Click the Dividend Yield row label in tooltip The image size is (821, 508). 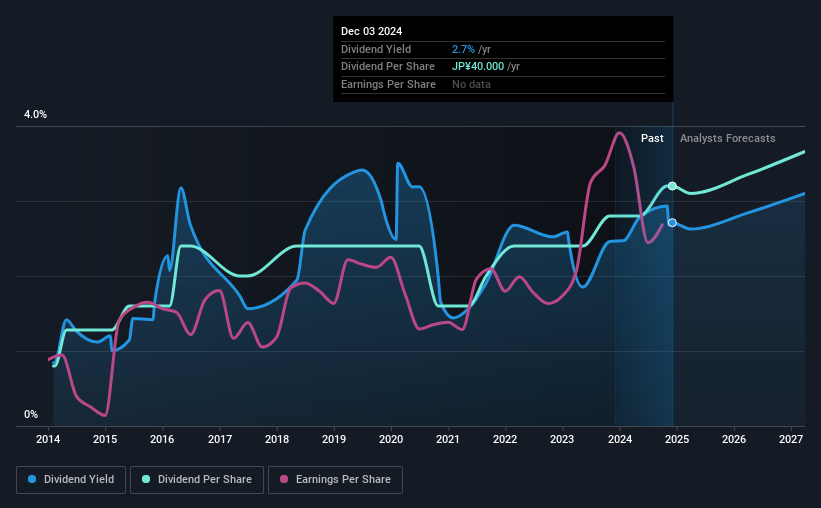[x=376, y=49]
